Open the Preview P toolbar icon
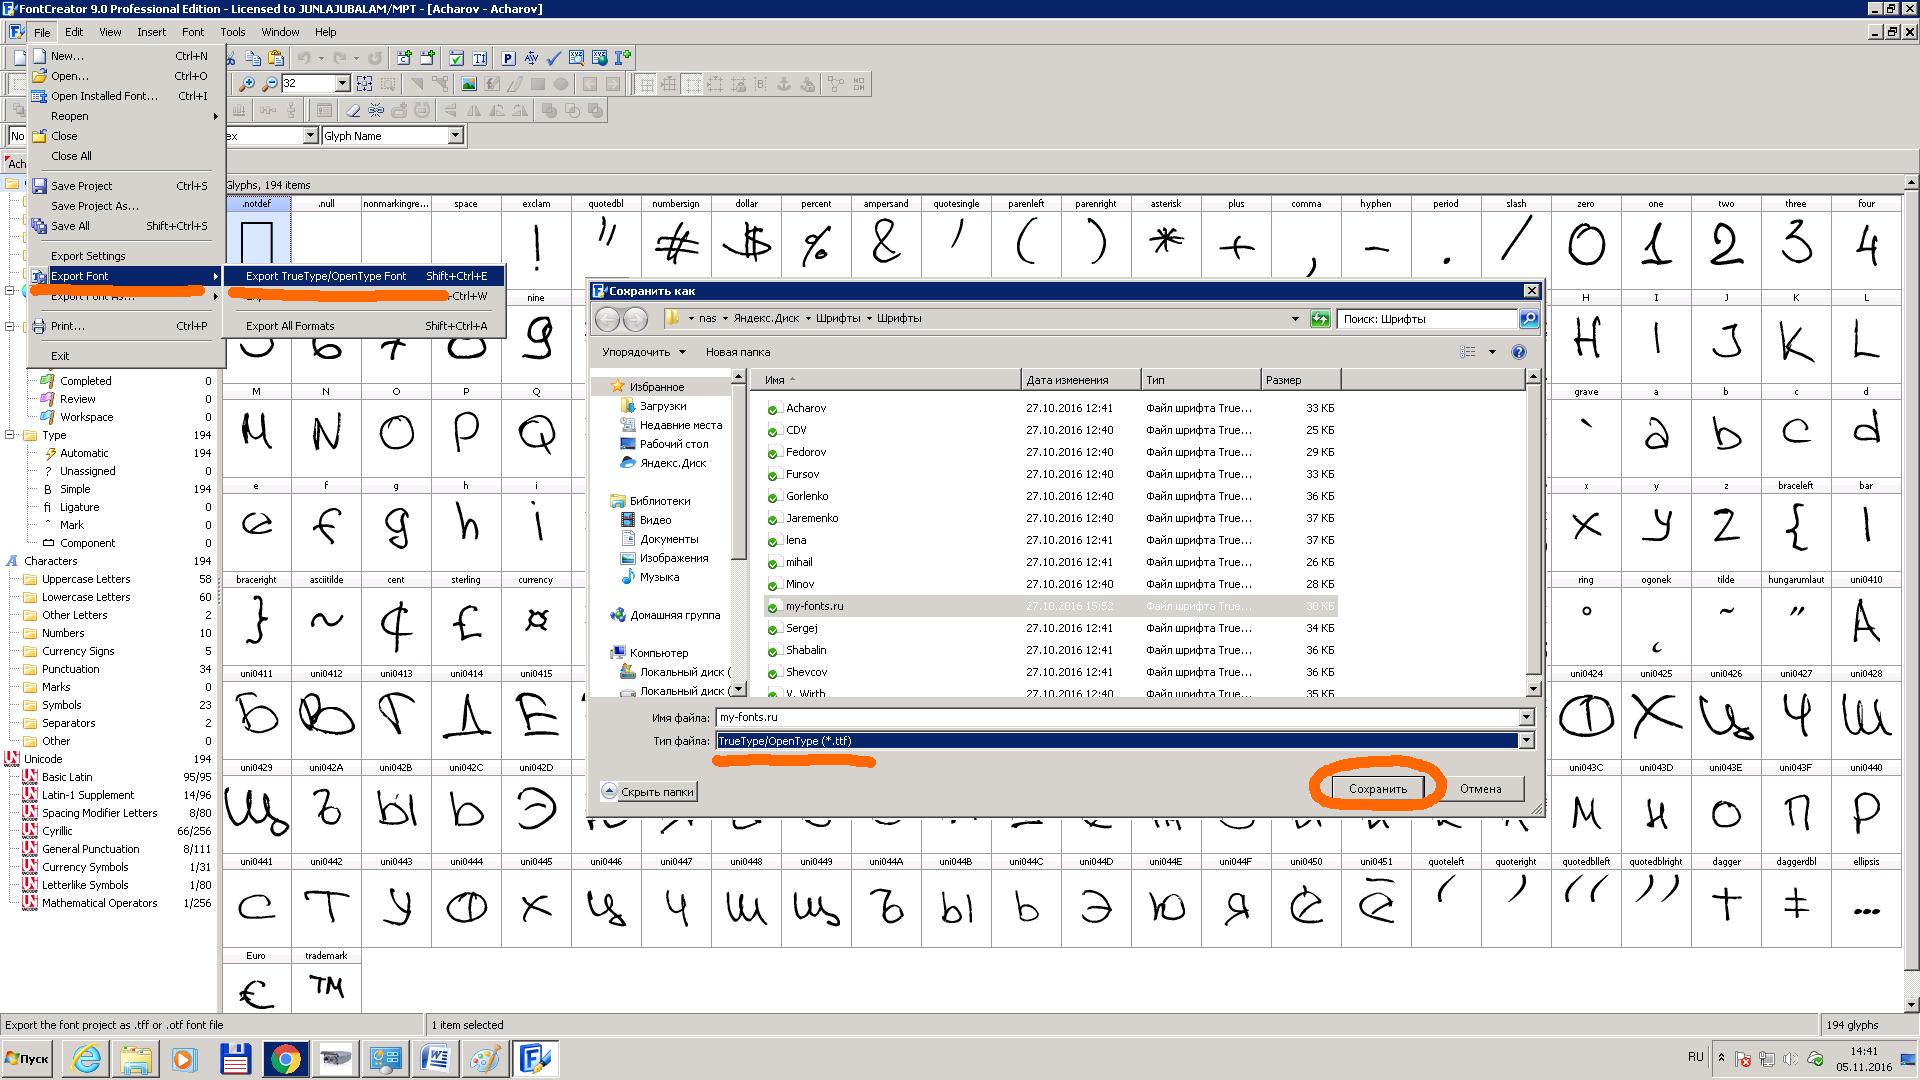This screenshot has height=1080, width=1920. click(508, 58)
